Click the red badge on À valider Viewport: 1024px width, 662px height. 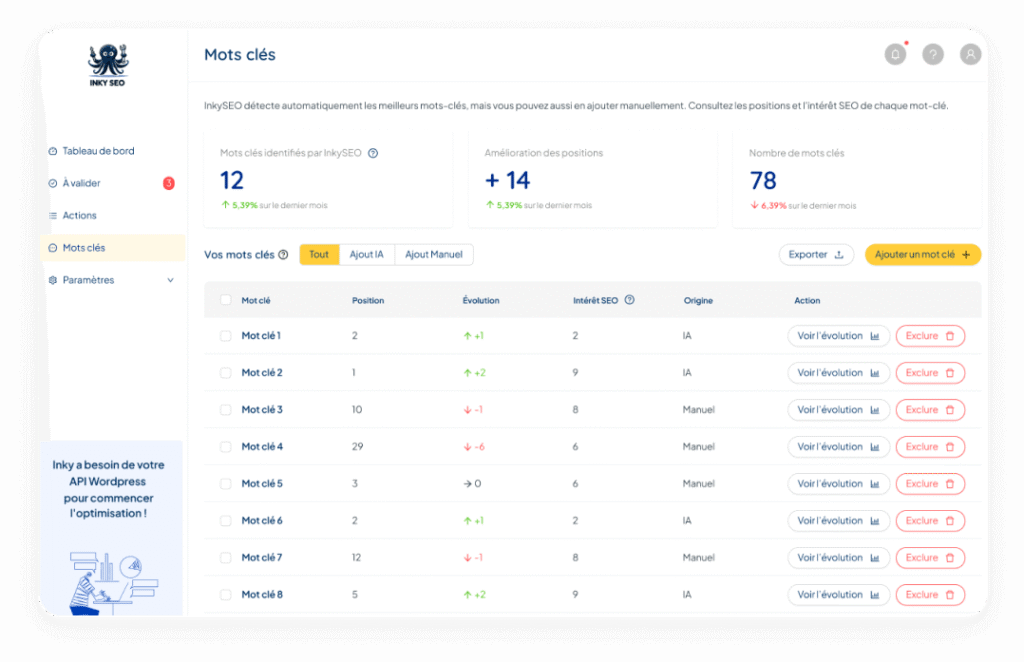pos(168,183)
